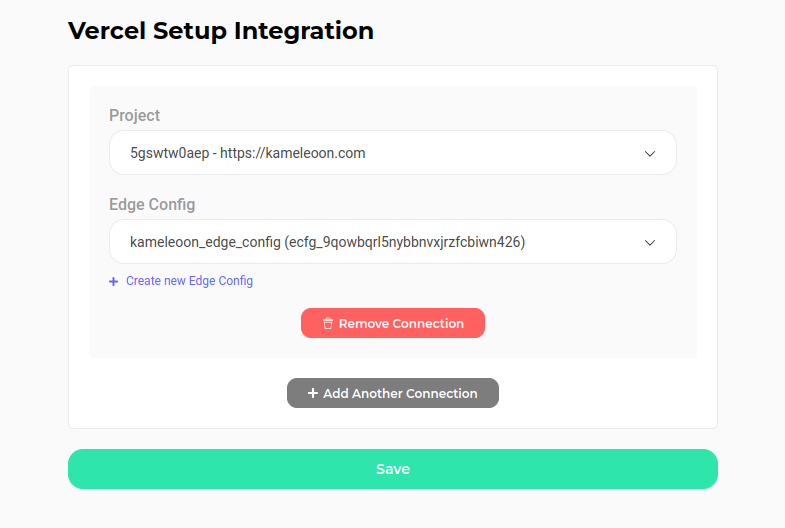Add another connection
This screenshot has height=528, width=785.
pos(393,393)
